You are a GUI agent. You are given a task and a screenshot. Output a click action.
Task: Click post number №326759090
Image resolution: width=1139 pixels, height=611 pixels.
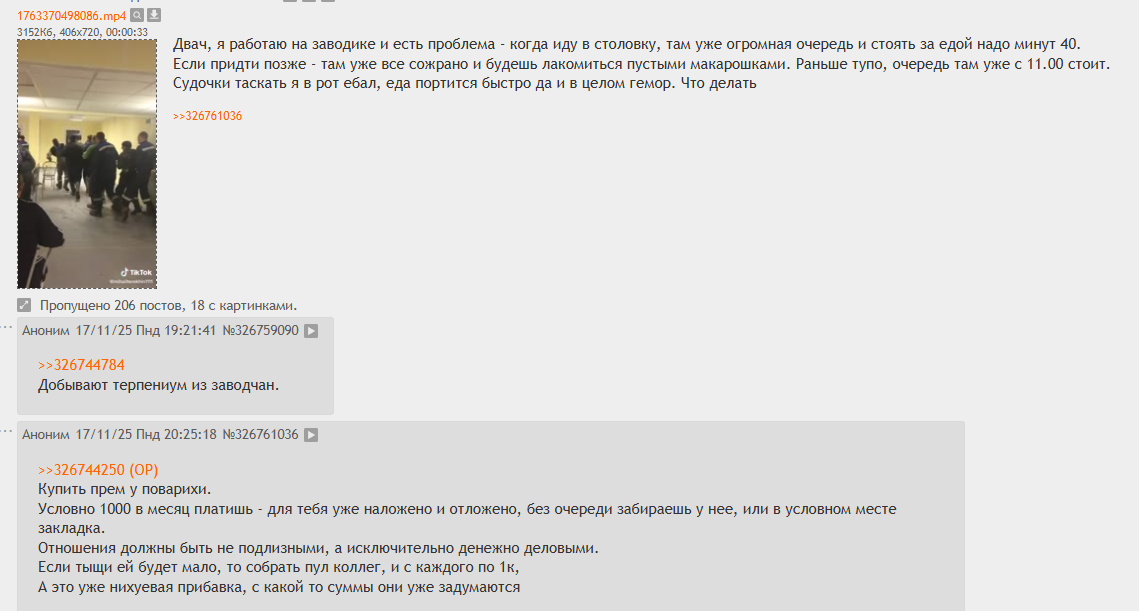point(260,331)
